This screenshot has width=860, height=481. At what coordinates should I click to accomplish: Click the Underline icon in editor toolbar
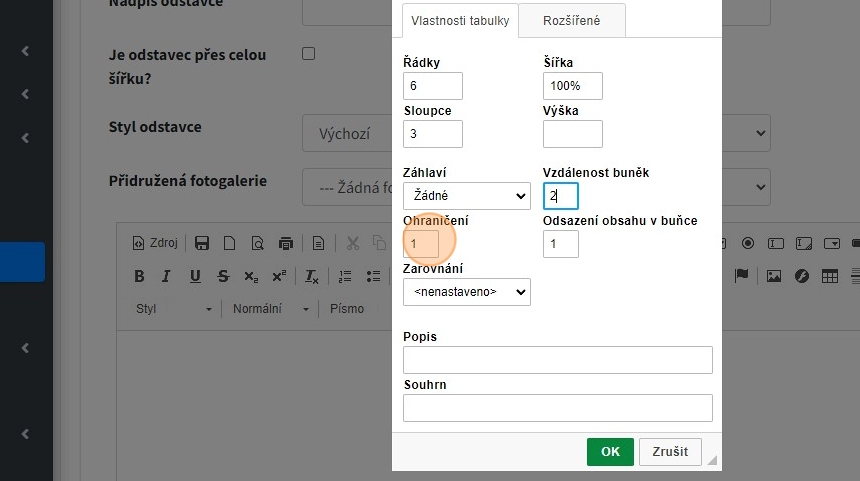point(195,276)
